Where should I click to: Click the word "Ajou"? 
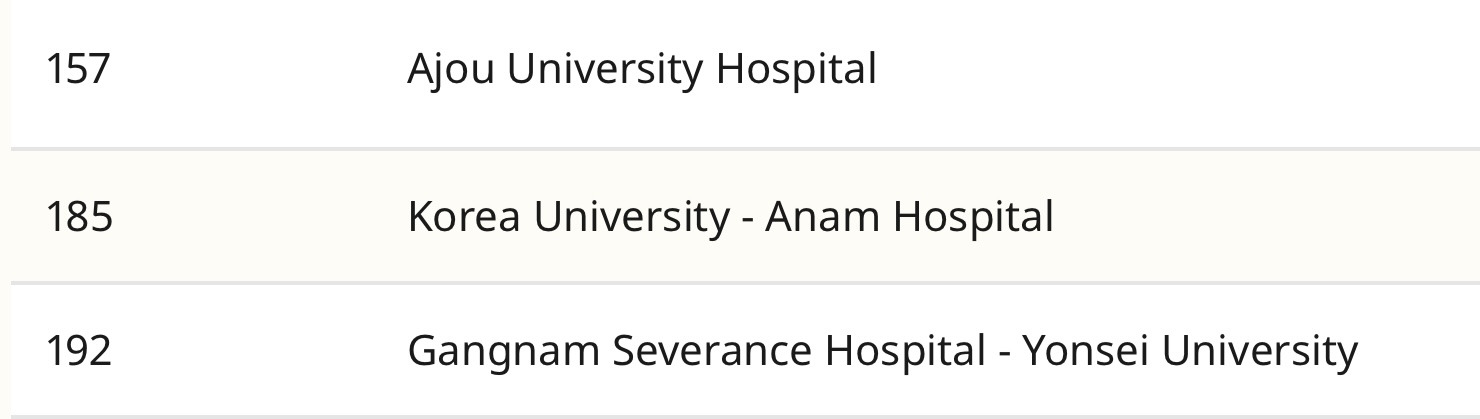pyautogui.click(x=450, y=70)
